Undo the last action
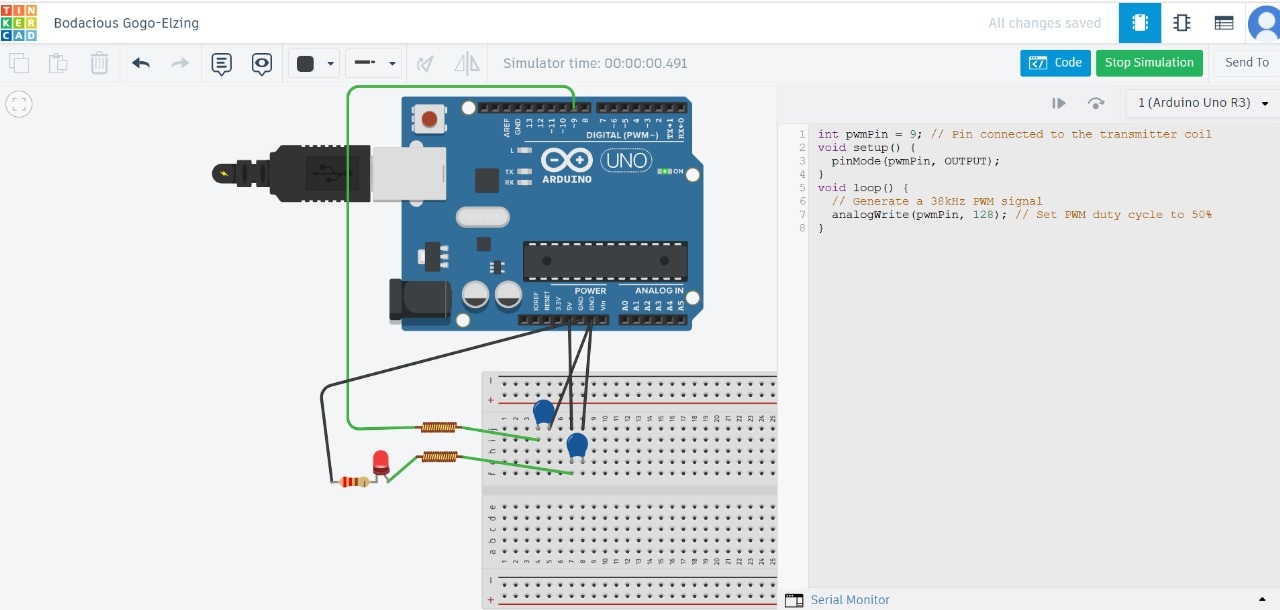This screenshot has width=1280, height=610. point(141,63)
